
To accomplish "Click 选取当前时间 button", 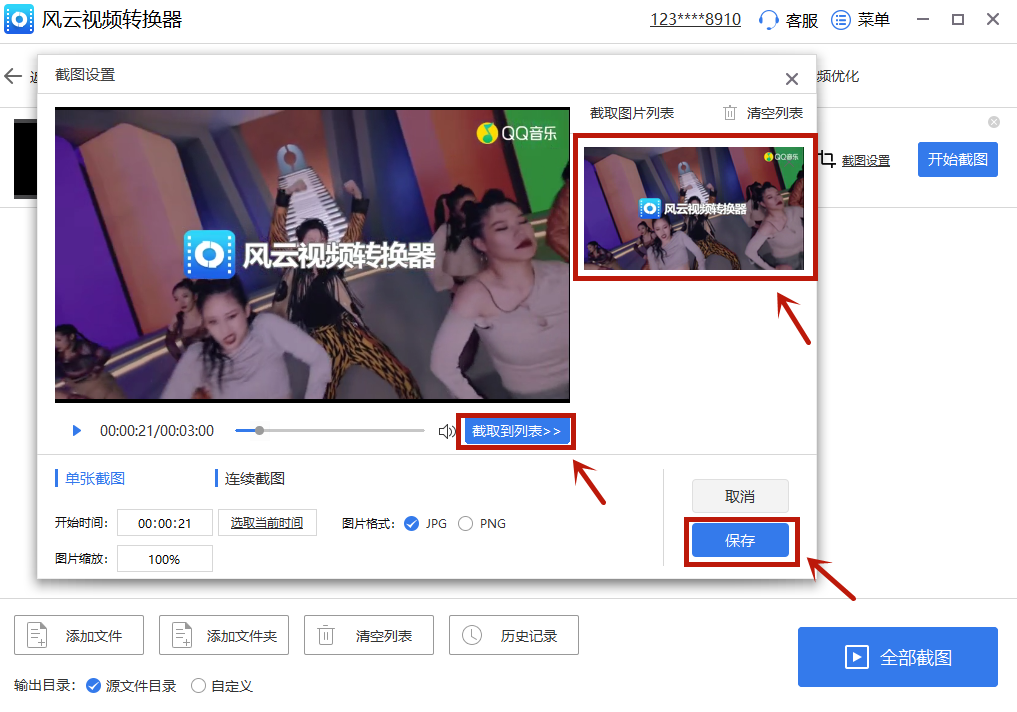I will [267, 523].
